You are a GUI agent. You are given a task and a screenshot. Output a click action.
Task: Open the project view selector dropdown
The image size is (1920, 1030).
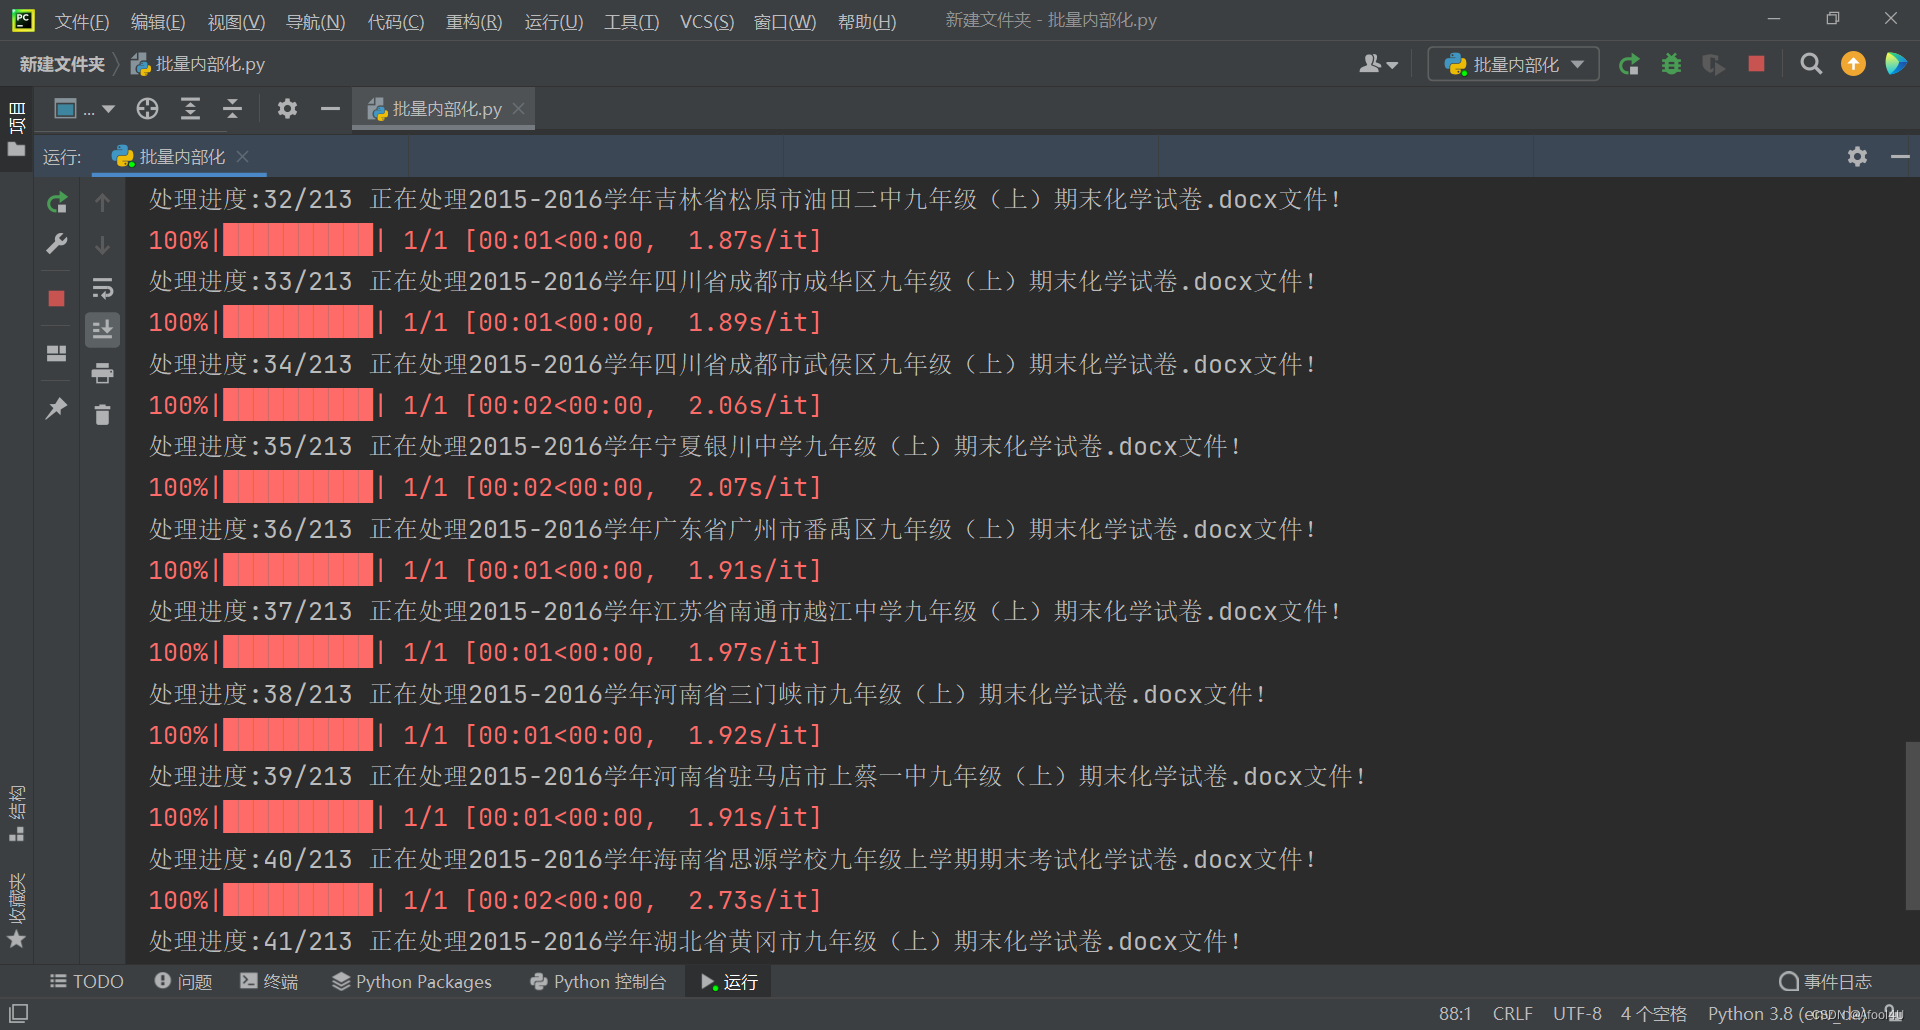pos(84,109)
